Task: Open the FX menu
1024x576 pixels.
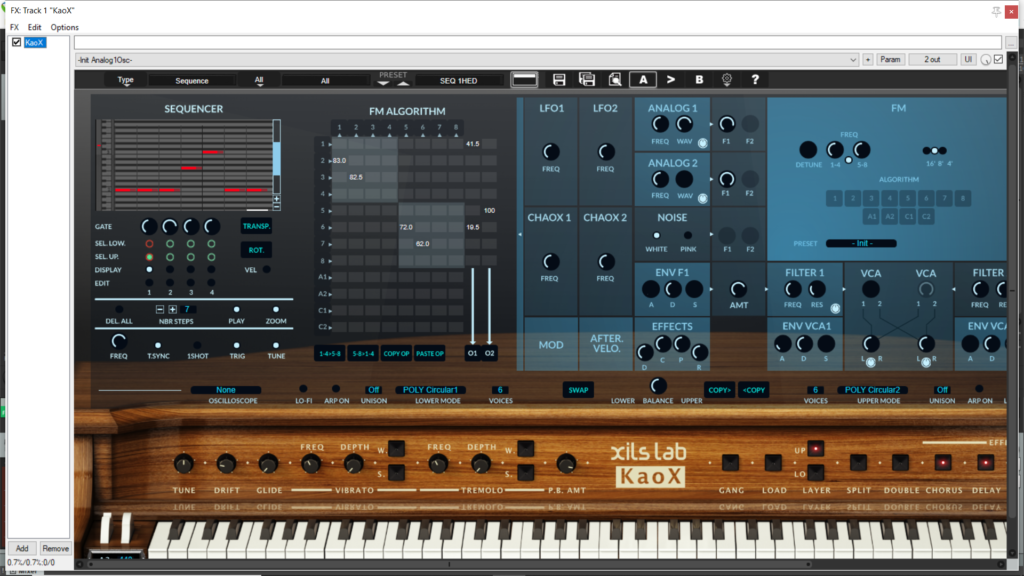Action: tap(14, 27)
